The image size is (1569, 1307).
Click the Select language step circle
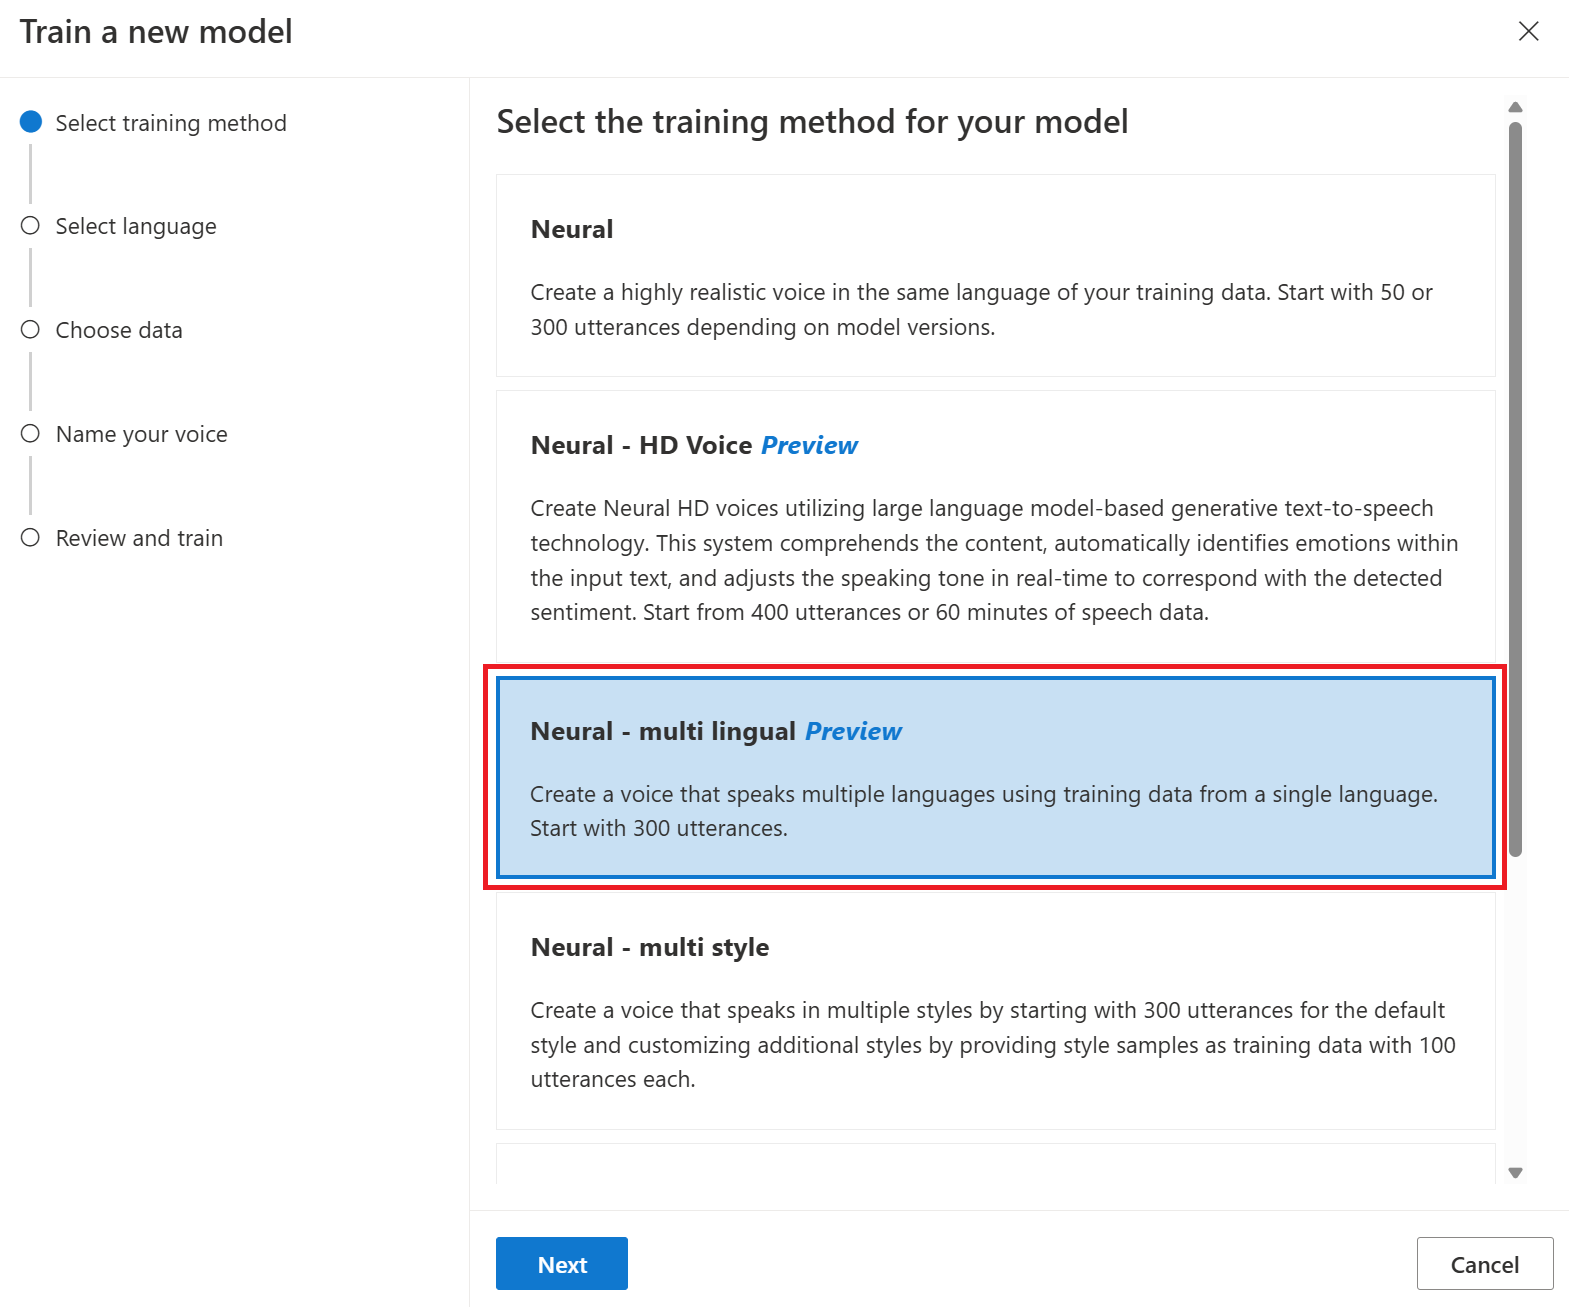point(31,226)
